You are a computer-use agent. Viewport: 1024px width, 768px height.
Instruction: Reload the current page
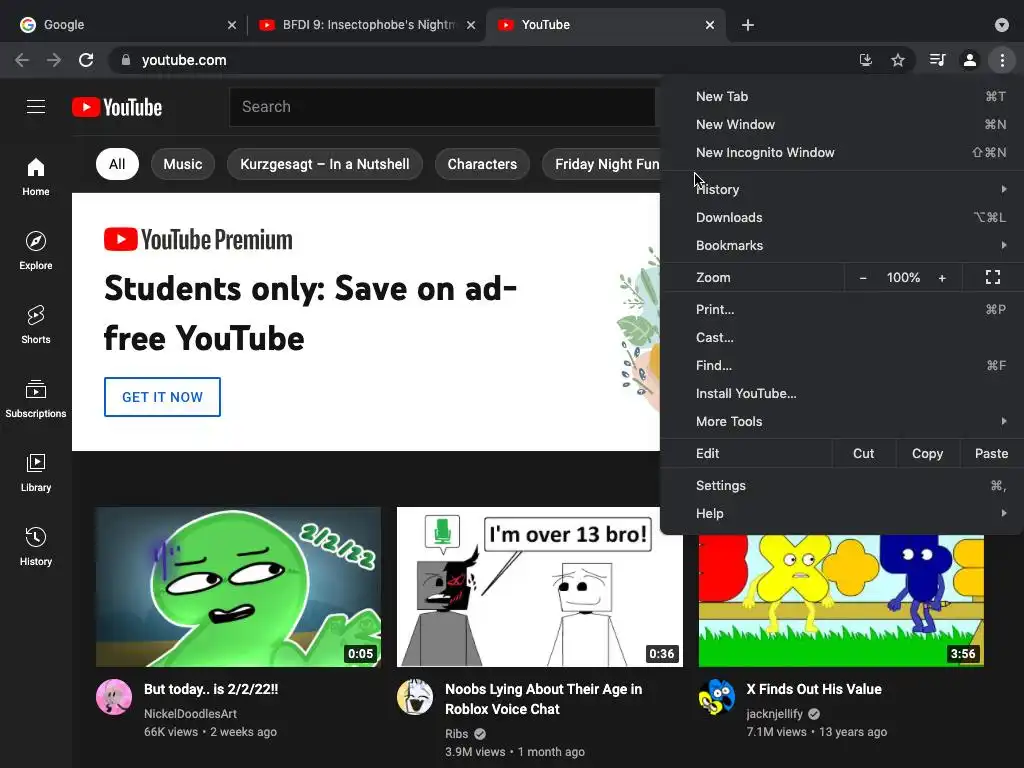click(86, 60)
